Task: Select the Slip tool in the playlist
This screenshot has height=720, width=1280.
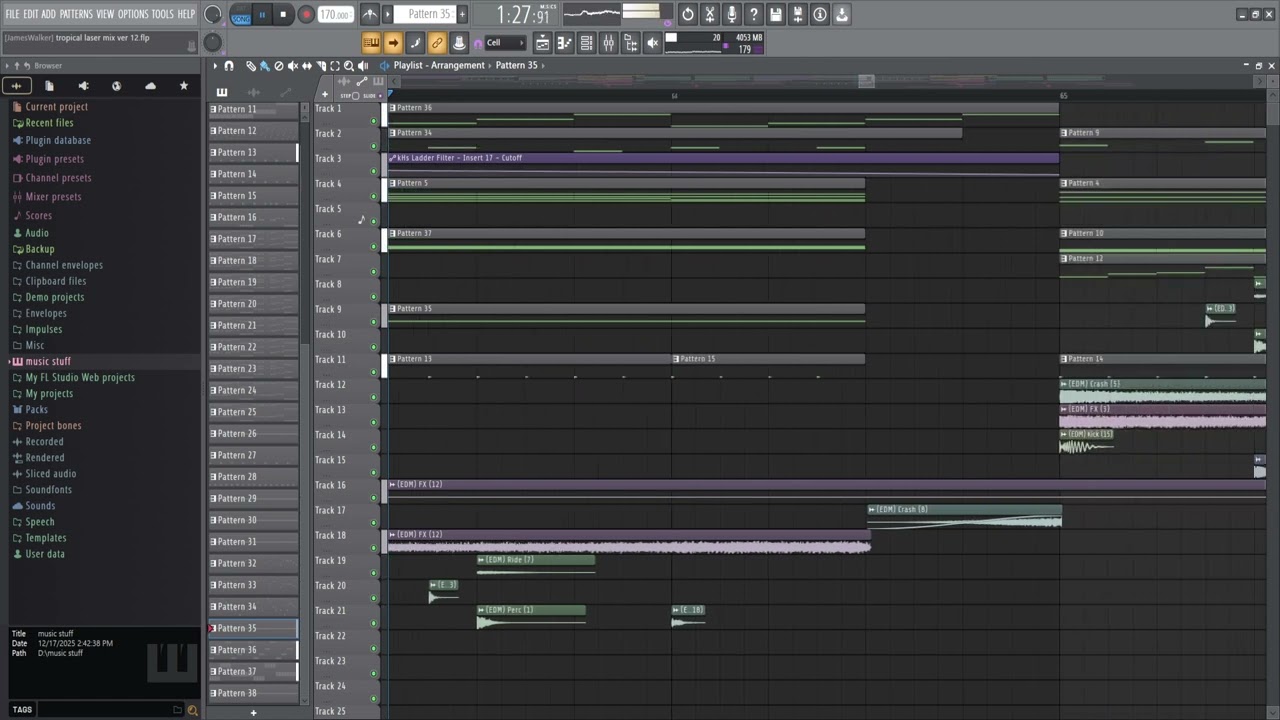Action: coord(306,65)
